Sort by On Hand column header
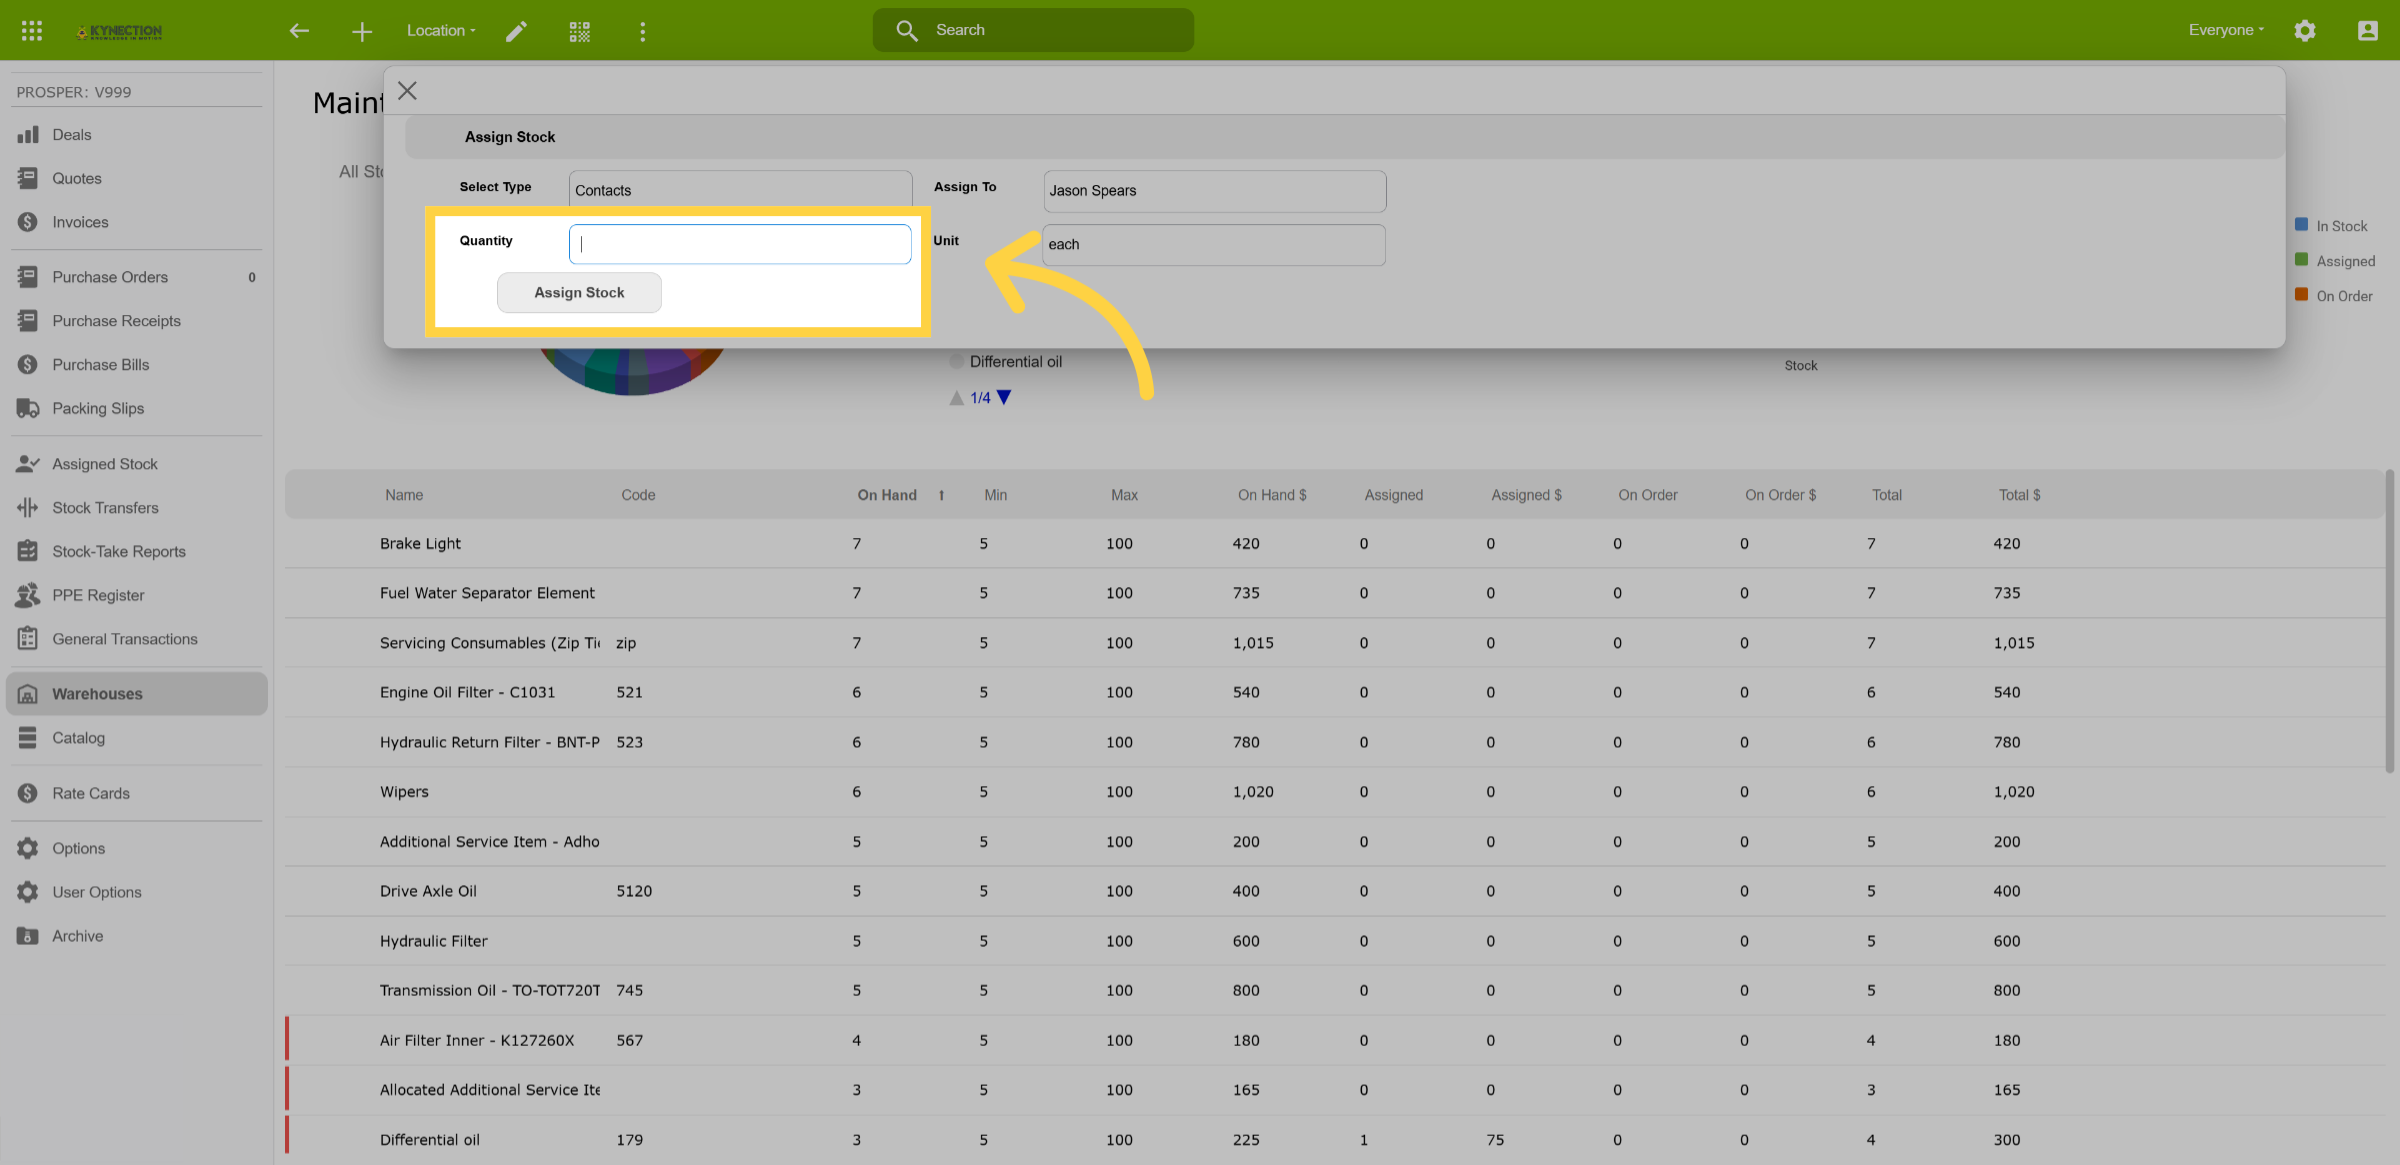 pyautogui.click(x=887, y=495)
